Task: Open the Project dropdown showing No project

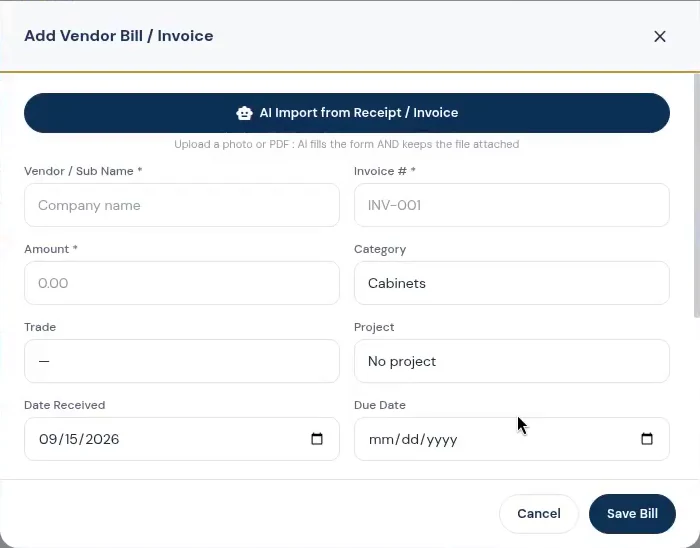Action: pos(512,361)
